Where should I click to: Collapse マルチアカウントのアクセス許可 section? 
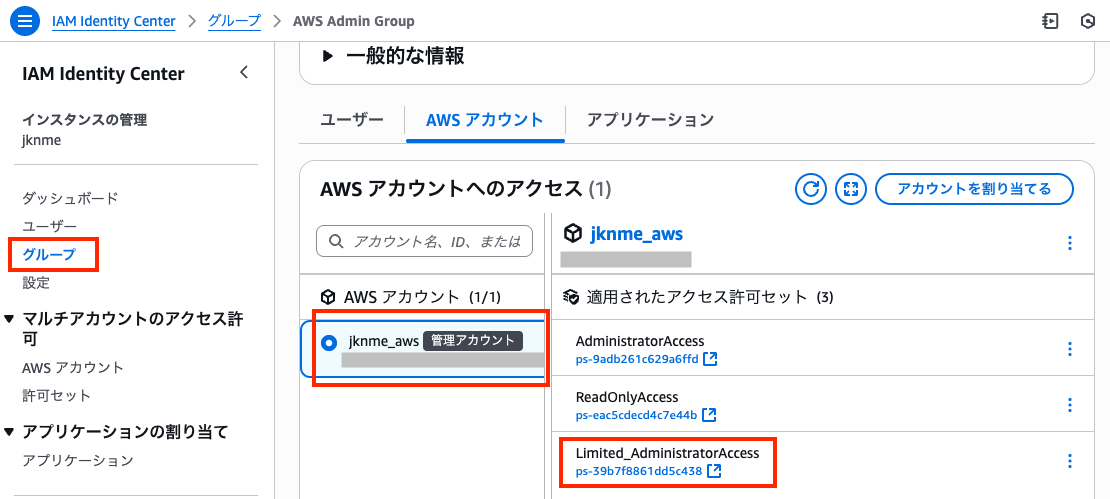pos(10,319)
